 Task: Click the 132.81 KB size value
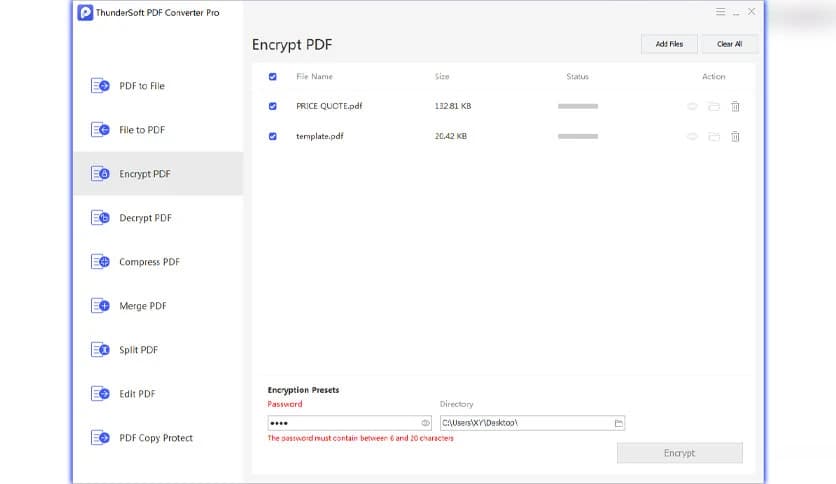click(453, 106)
